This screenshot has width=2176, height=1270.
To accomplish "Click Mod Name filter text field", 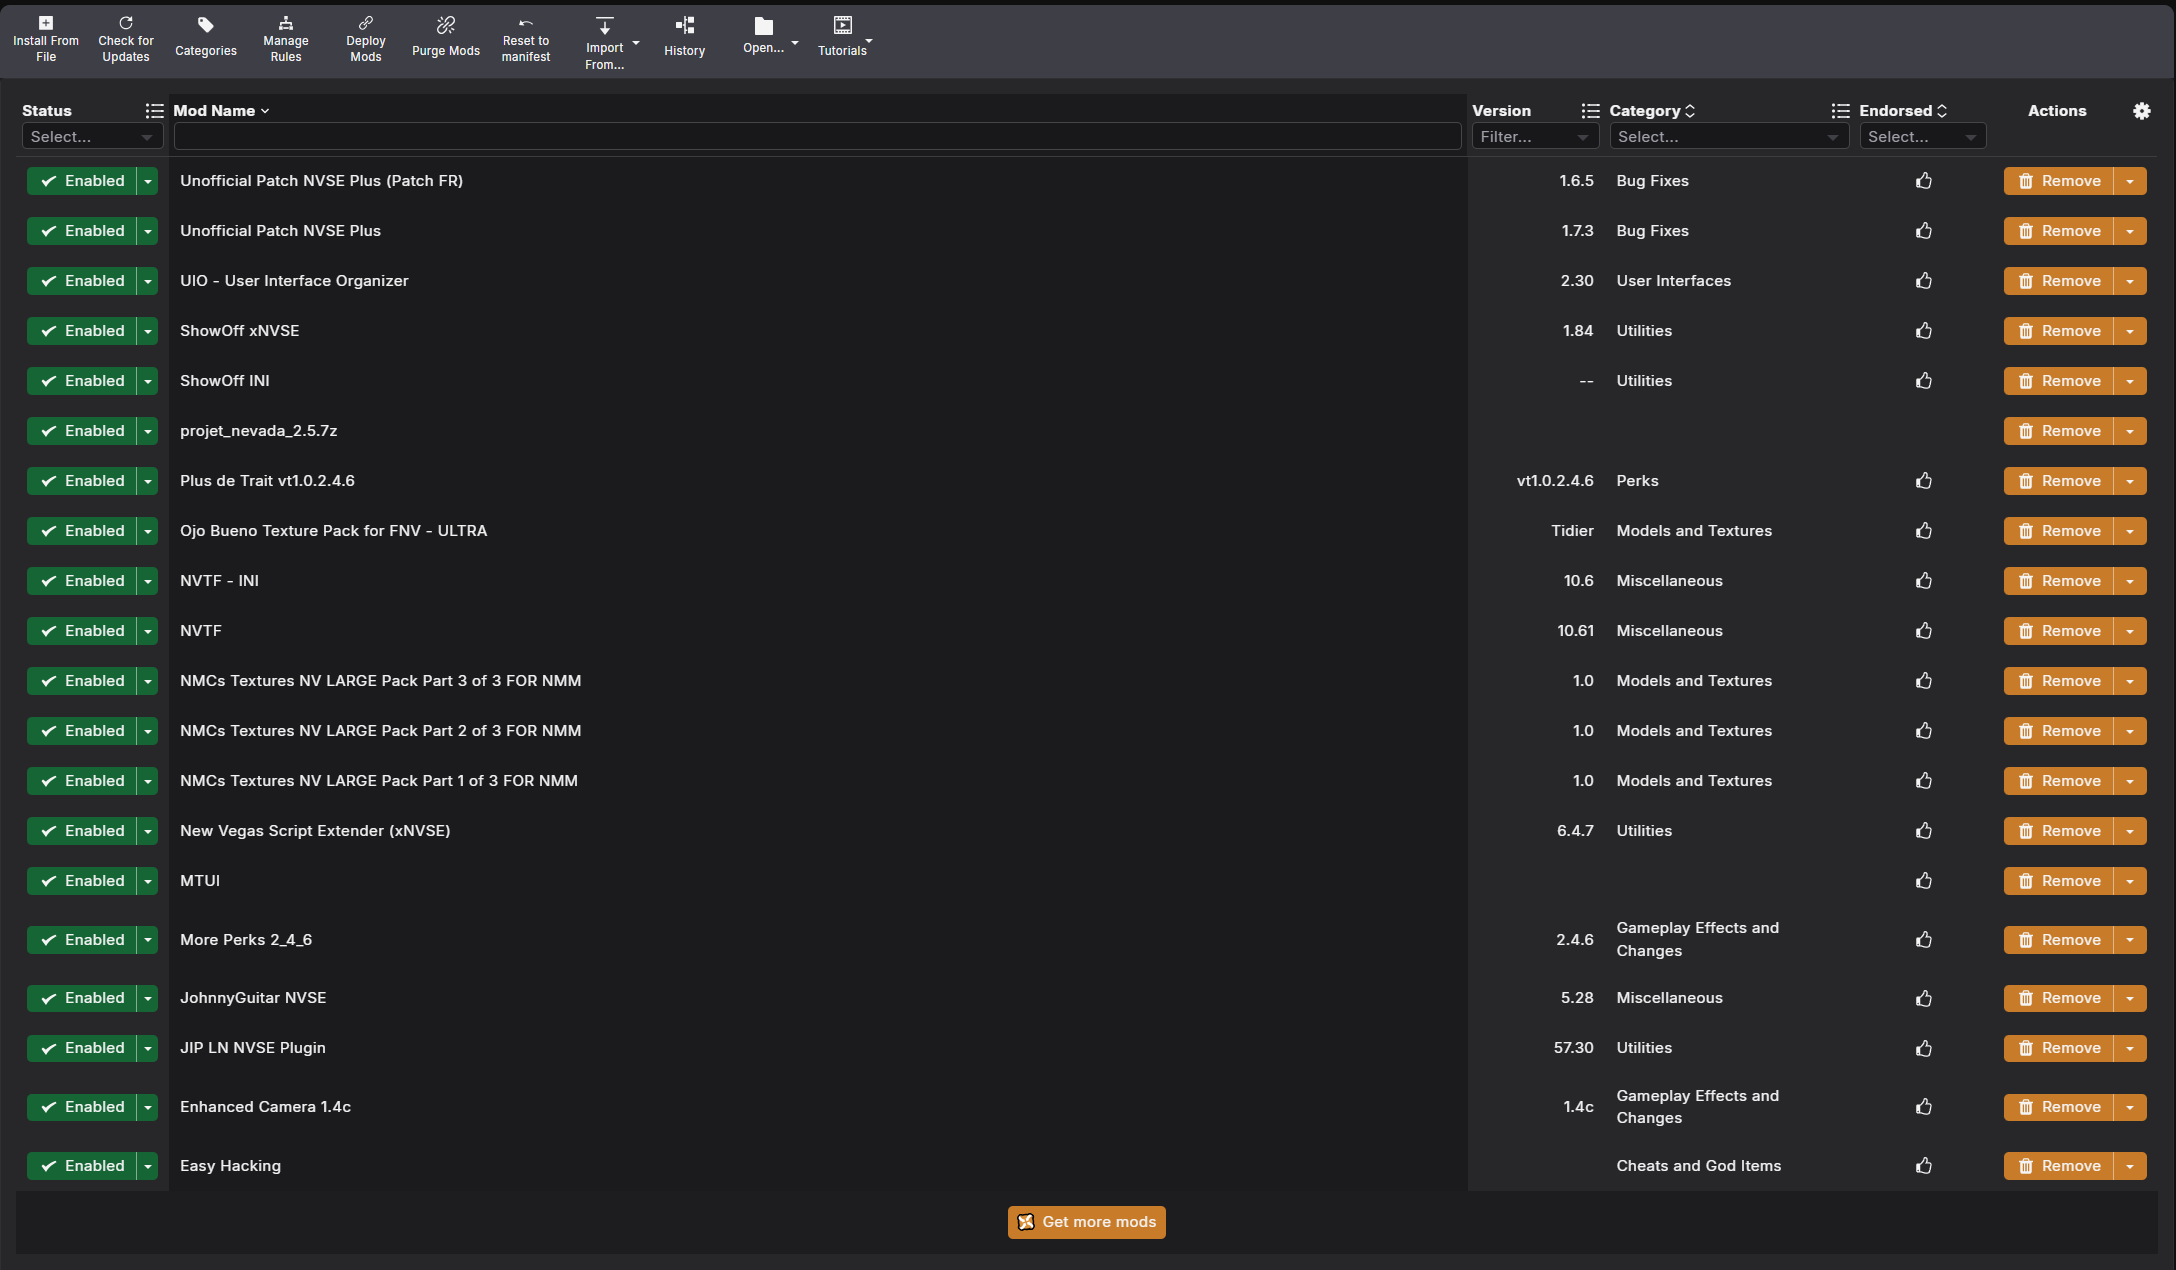I will coord(818,137).
